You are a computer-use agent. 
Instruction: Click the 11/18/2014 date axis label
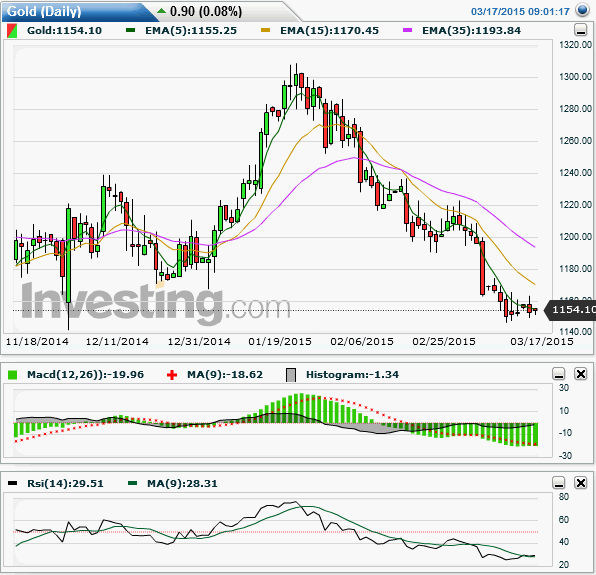click(37, 342)
